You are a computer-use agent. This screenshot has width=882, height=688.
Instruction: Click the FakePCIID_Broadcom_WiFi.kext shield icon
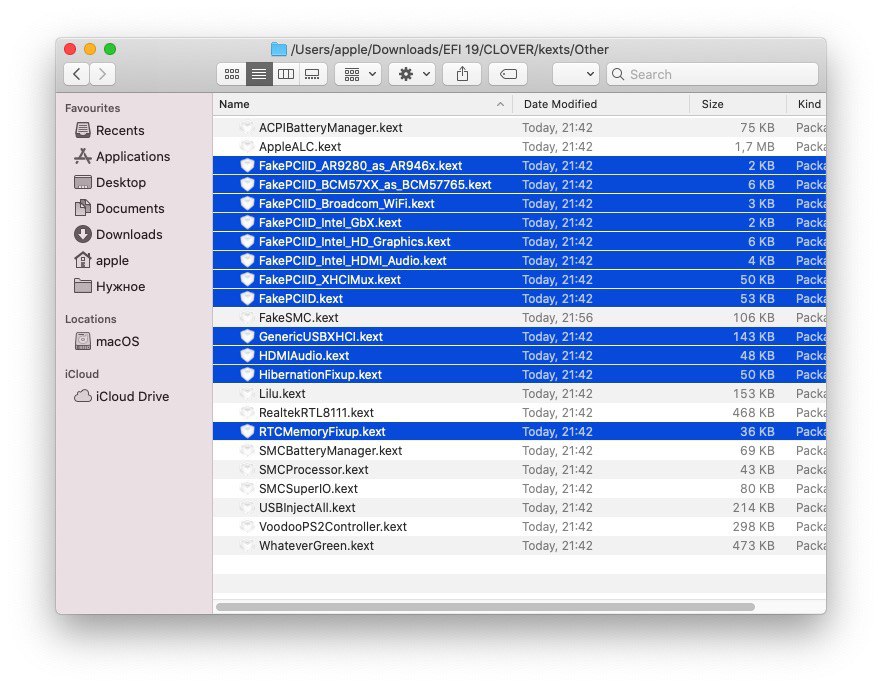pos(247,204)
